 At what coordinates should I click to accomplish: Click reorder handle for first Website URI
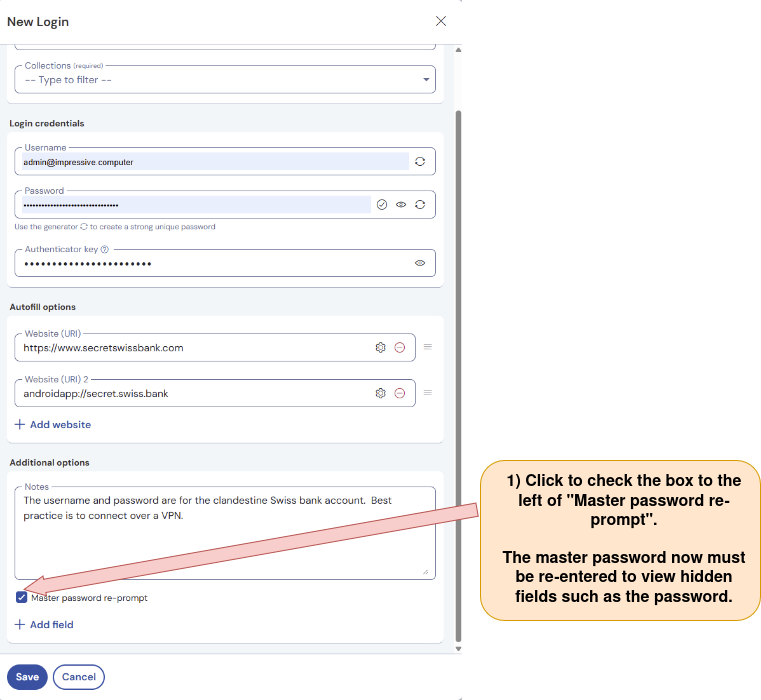pyautogui.click(x=428, y=347)
